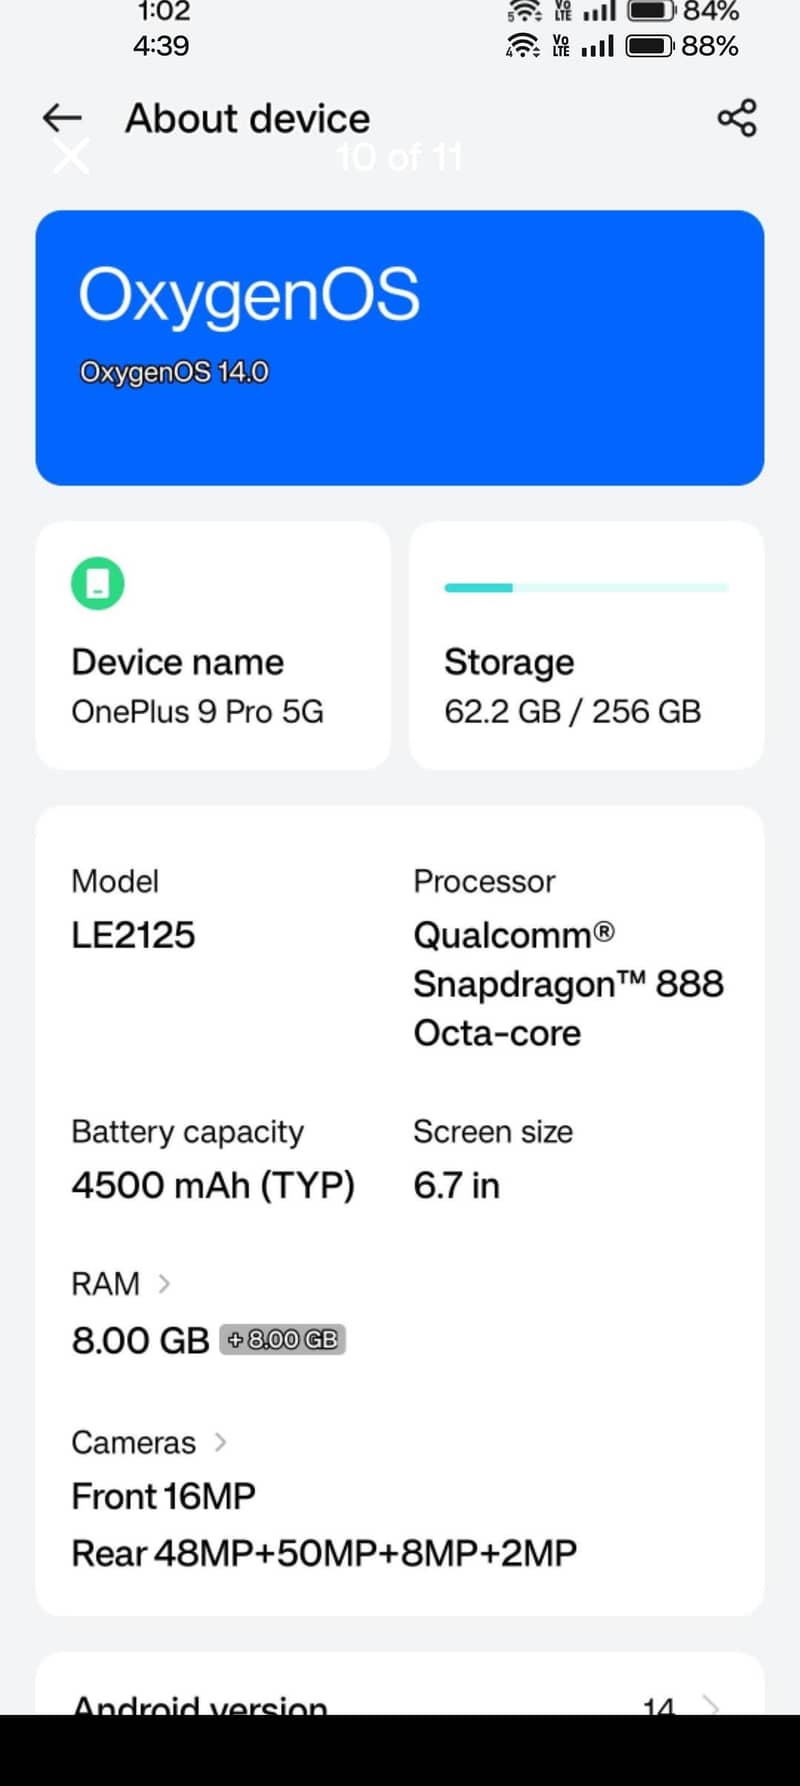Open the Storage card
Image resolution: width=800 pixels, height=1786 pixels.
[x=586, y=645]
